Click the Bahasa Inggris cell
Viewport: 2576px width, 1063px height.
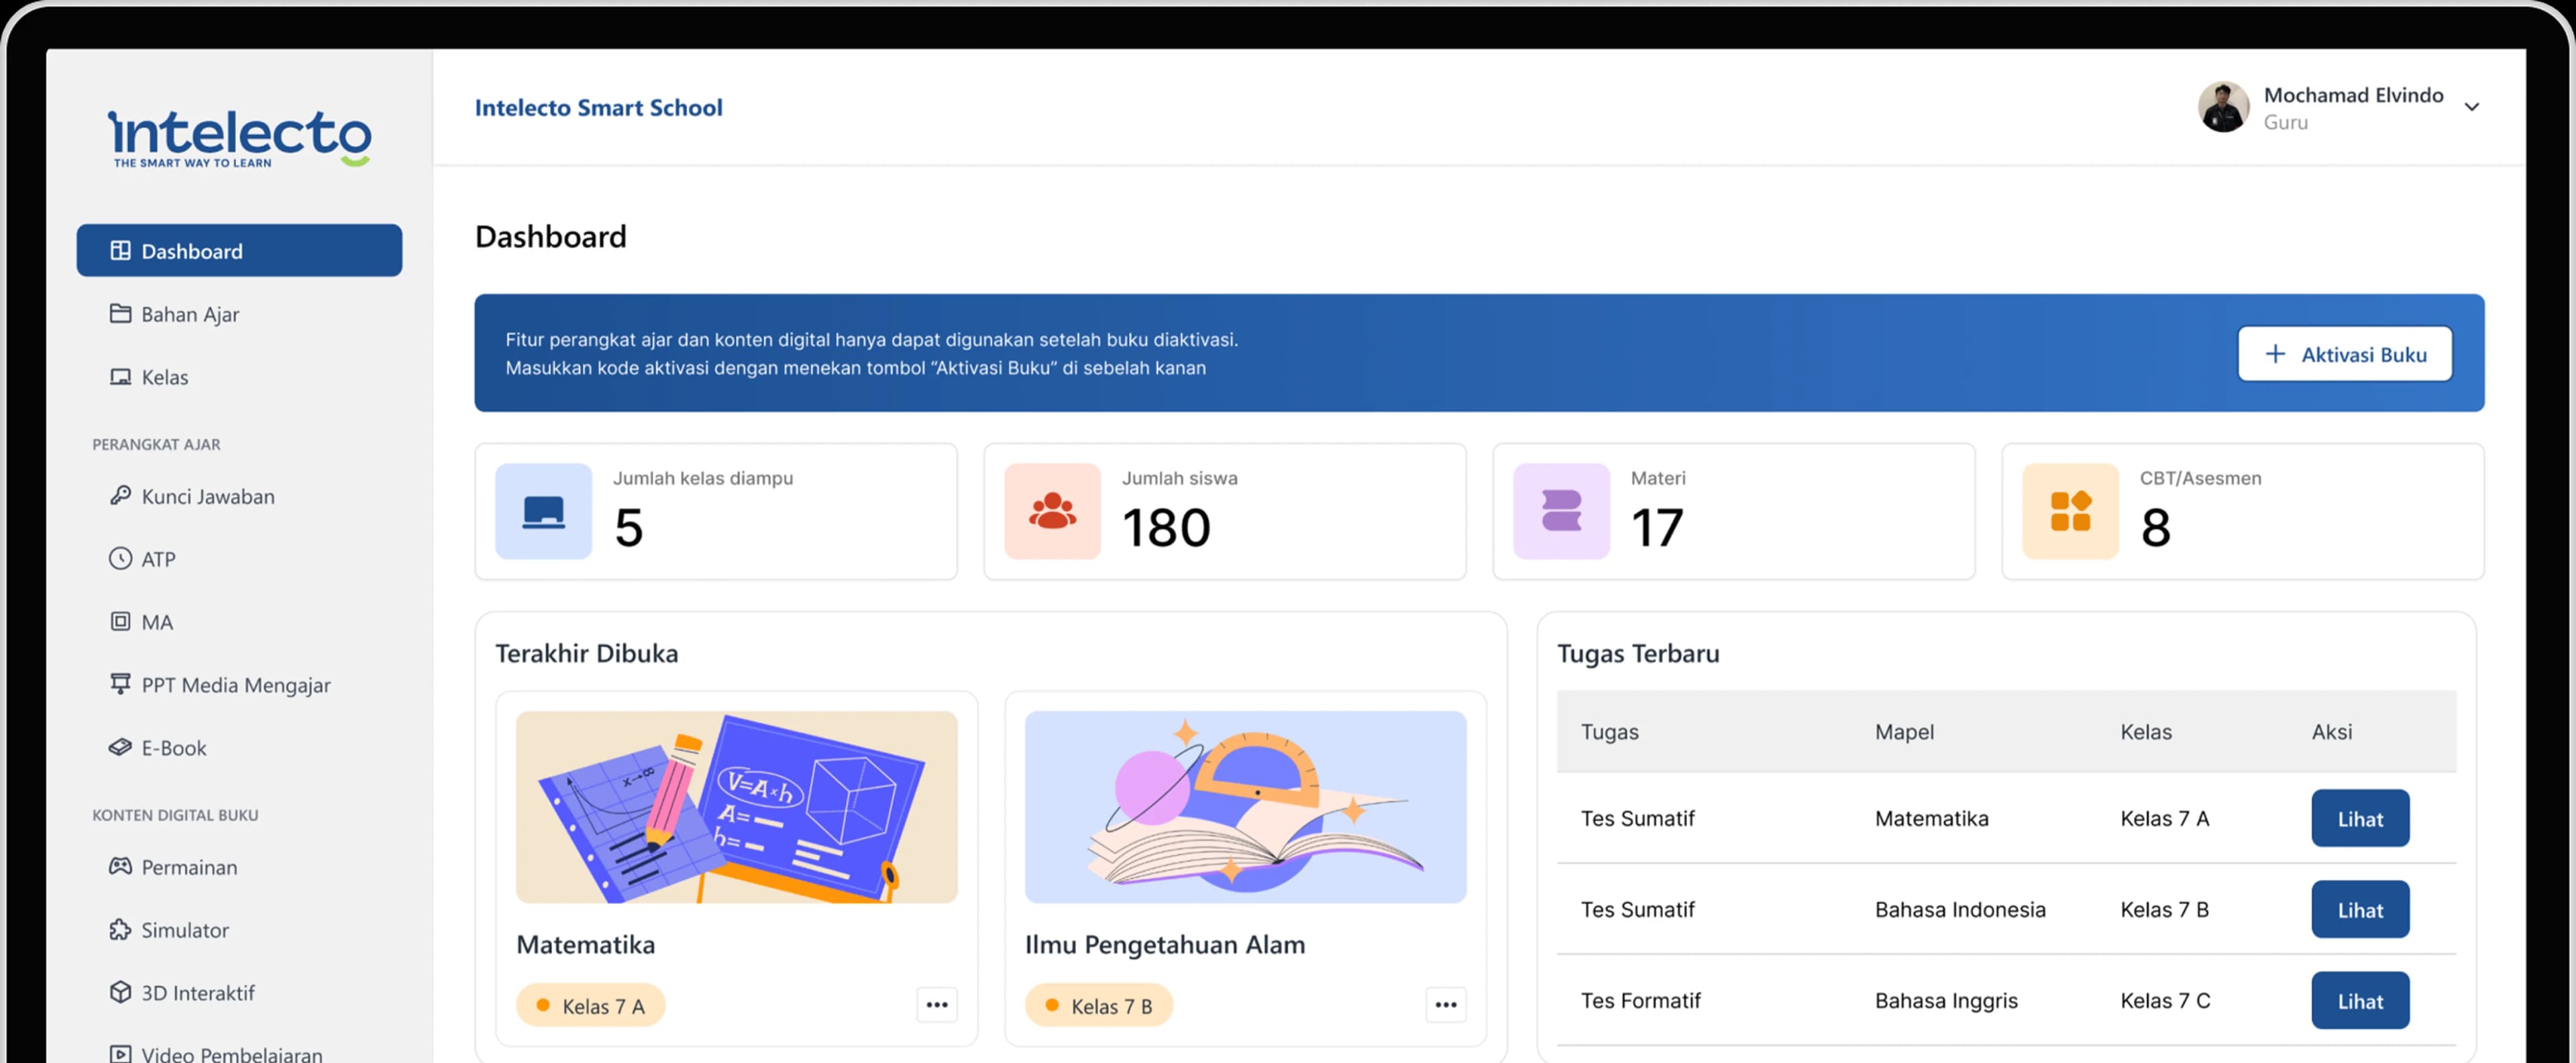pyautogui.click(x=1946, y=1001)
